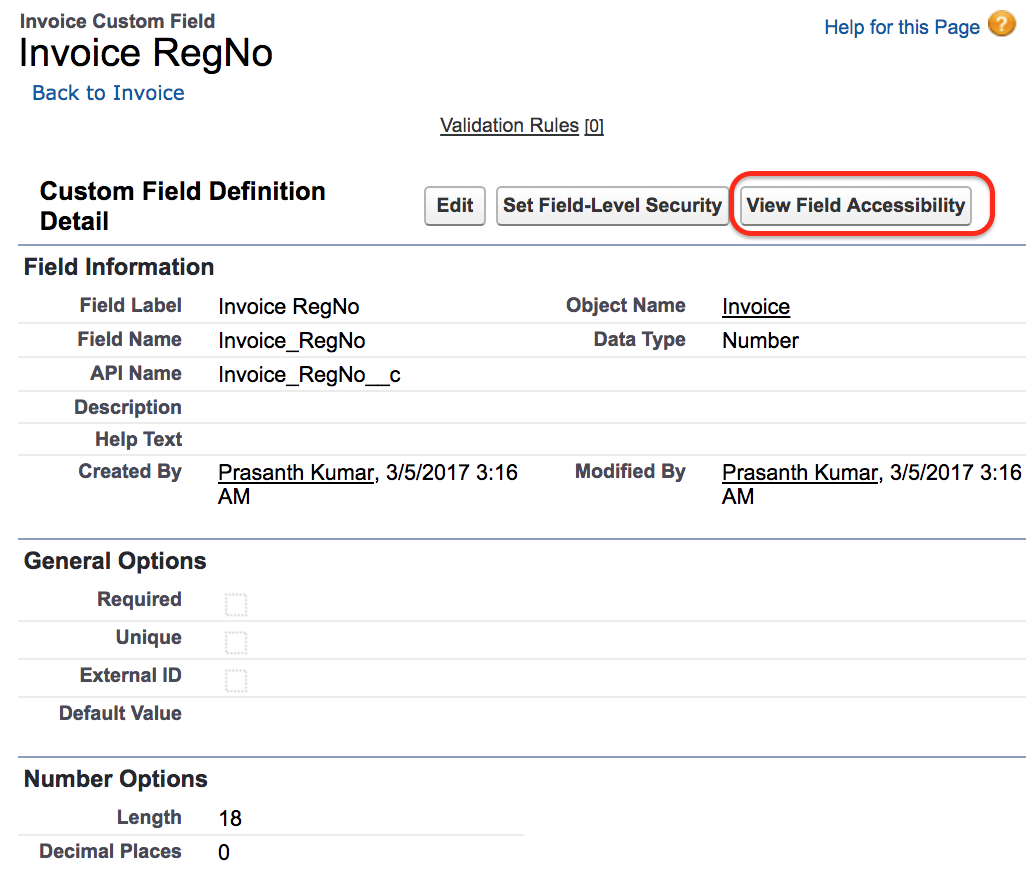Viewport: 1032px width, 880px height.
Task: Click the Length value 18
Action: point(230,819)
